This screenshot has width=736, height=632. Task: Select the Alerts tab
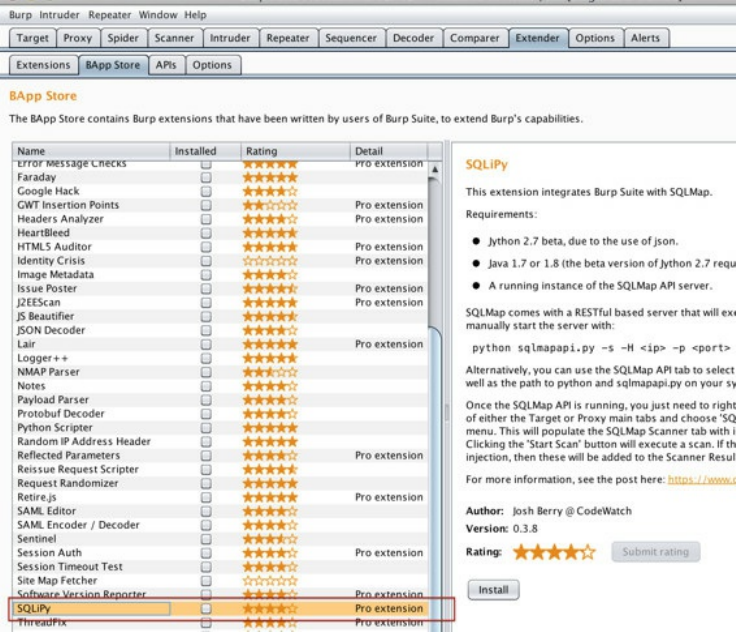click(x=645, y=38)
